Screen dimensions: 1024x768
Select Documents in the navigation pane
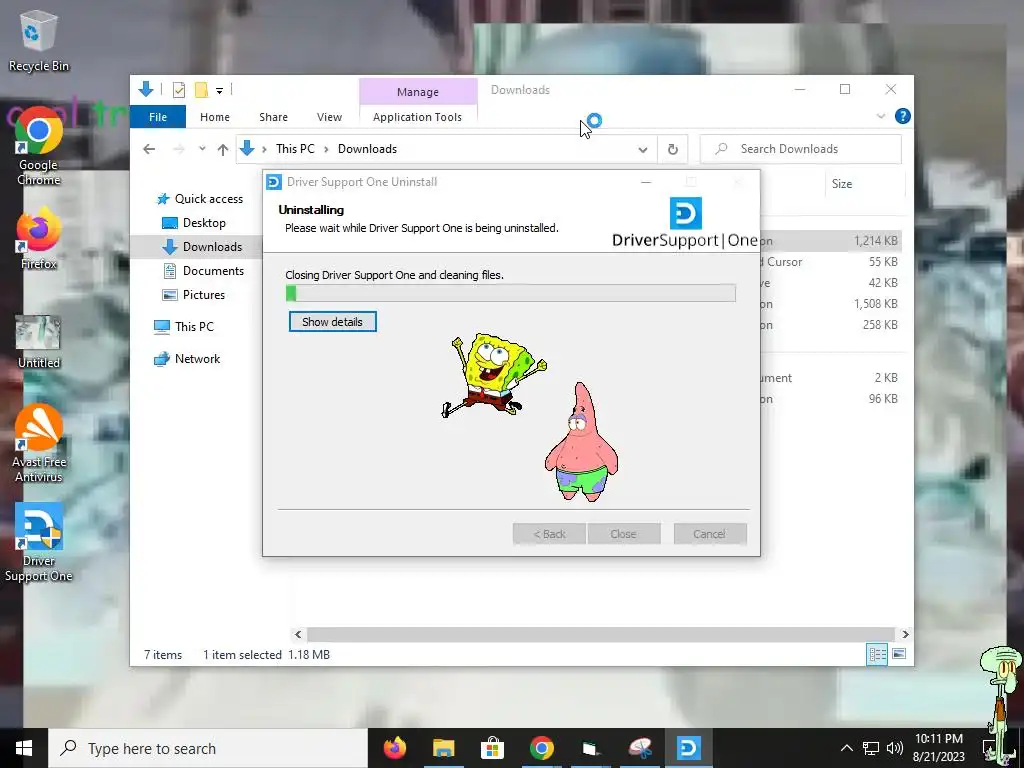[203, 270]
